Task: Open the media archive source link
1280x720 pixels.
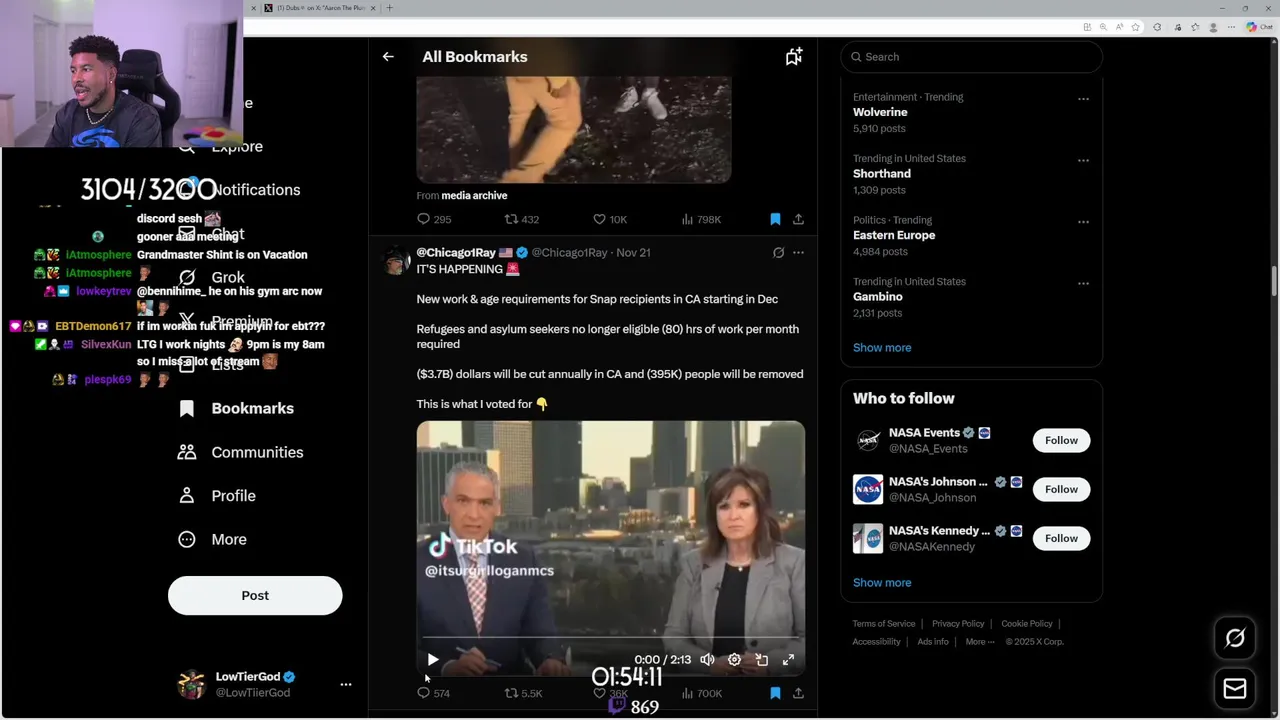Action: [474, 196]
